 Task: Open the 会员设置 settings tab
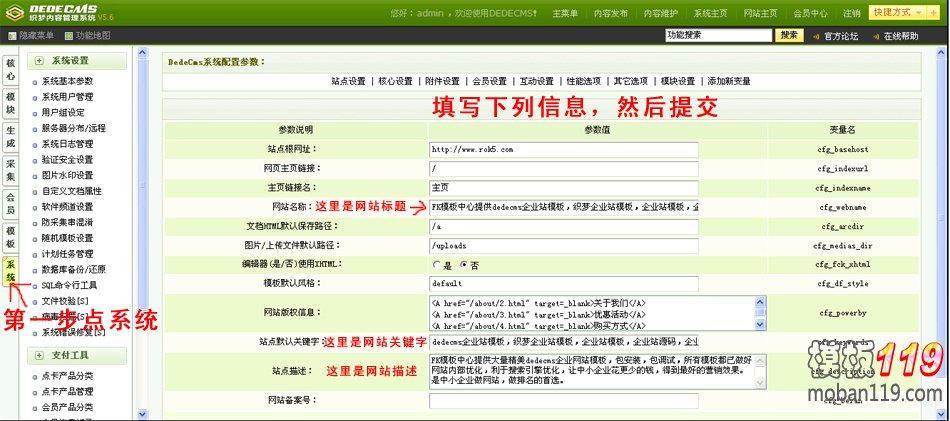(x=490, y=81)
